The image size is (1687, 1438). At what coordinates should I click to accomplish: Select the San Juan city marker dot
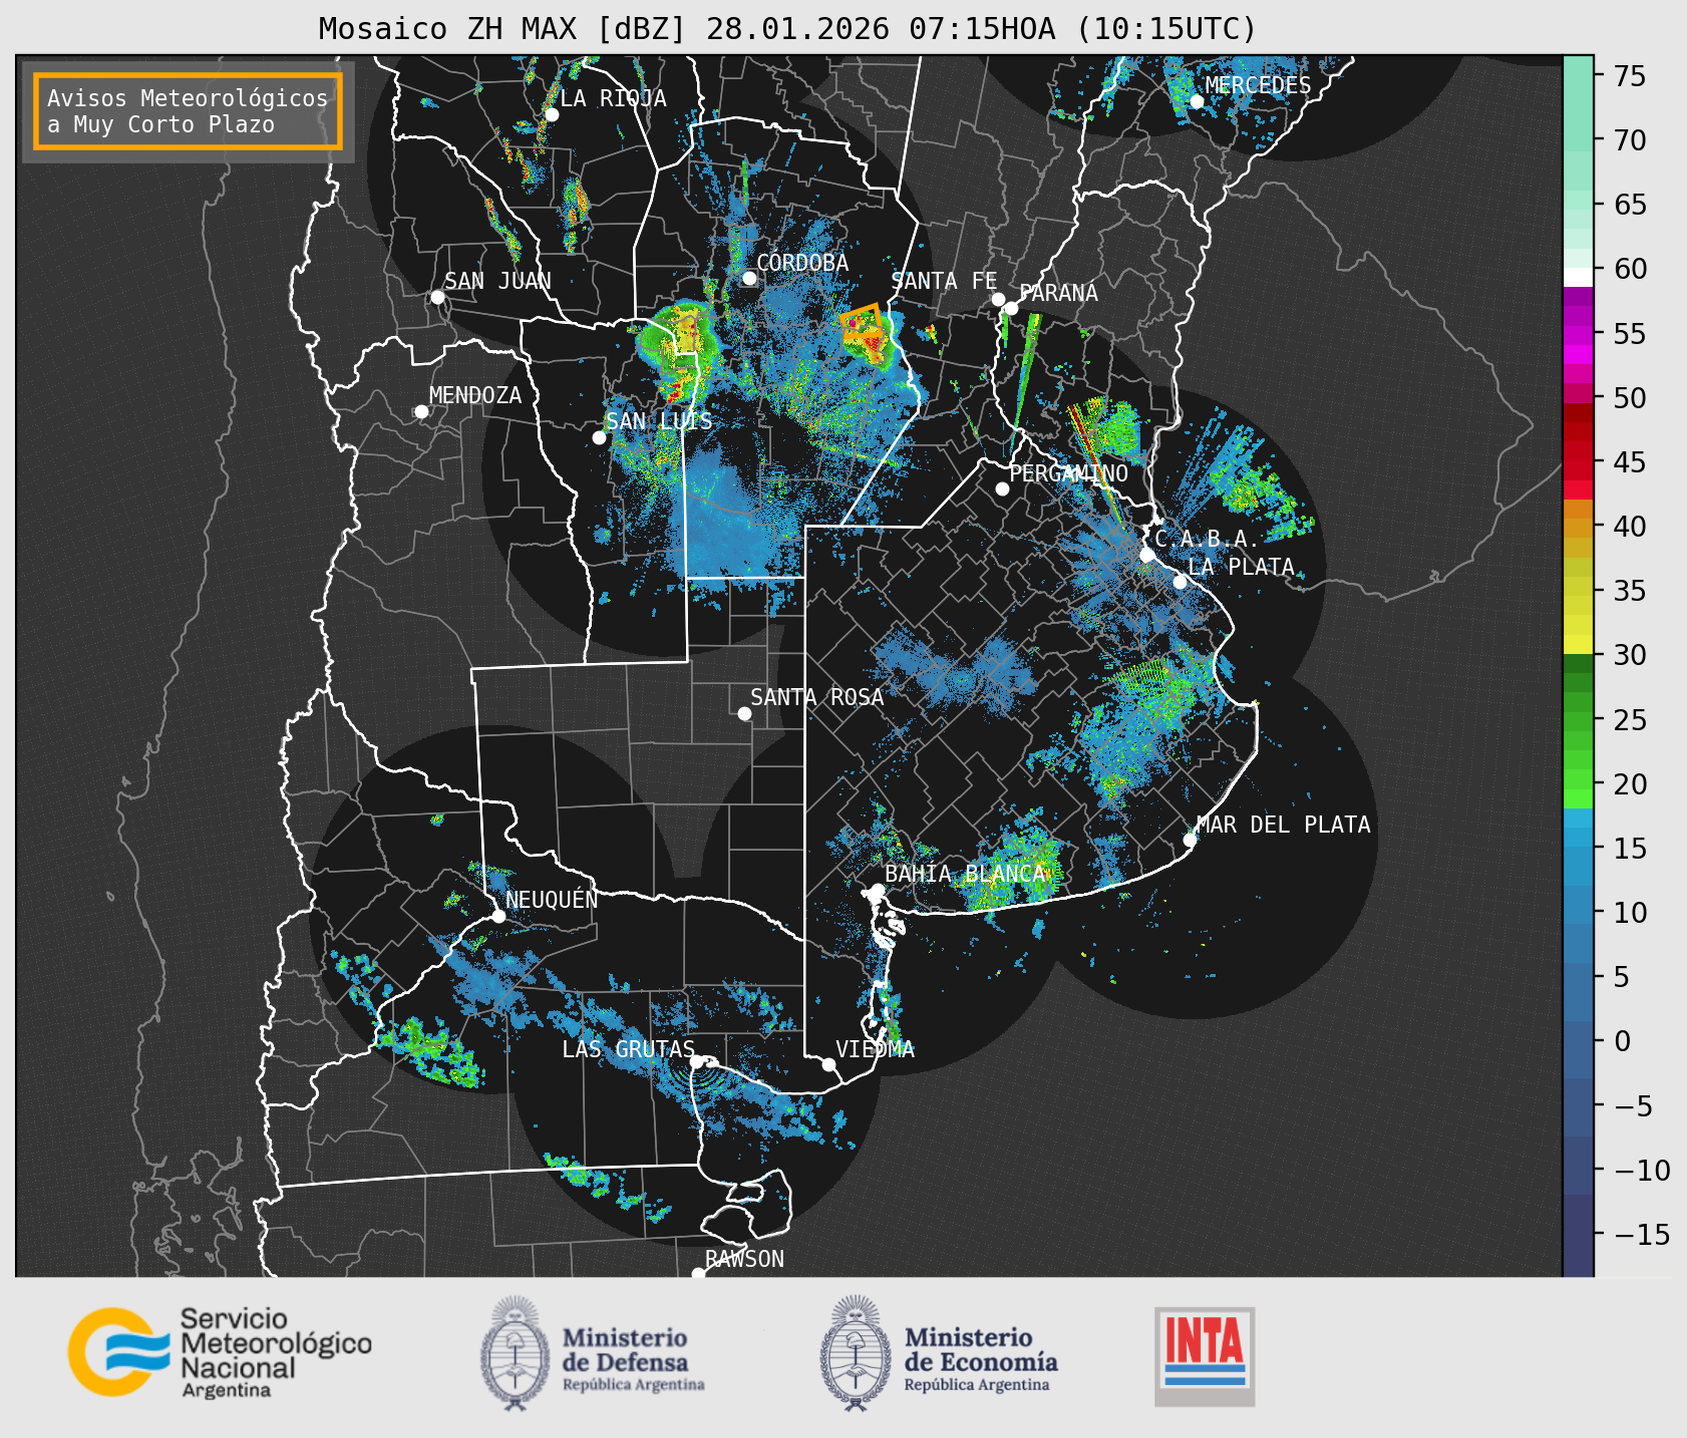click(437, 297)
